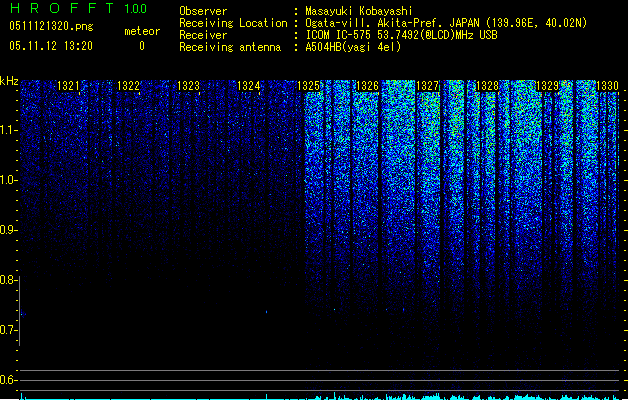Click time marker 1328
629x400 pixels.
pyautogui.click(x=487, y=86)
